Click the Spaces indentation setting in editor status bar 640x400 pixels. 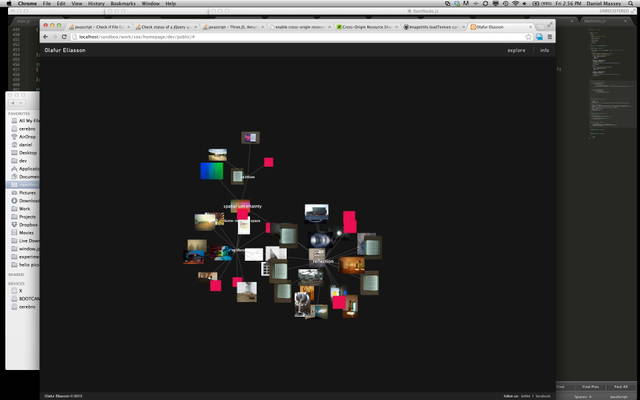582,397
